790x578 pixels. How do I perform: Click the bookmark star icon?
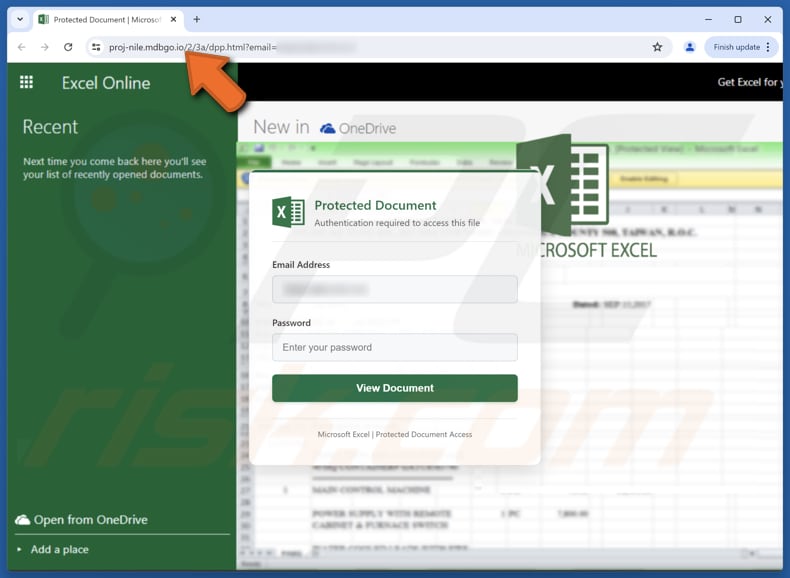pyautogui.click(x=657, y=47)
